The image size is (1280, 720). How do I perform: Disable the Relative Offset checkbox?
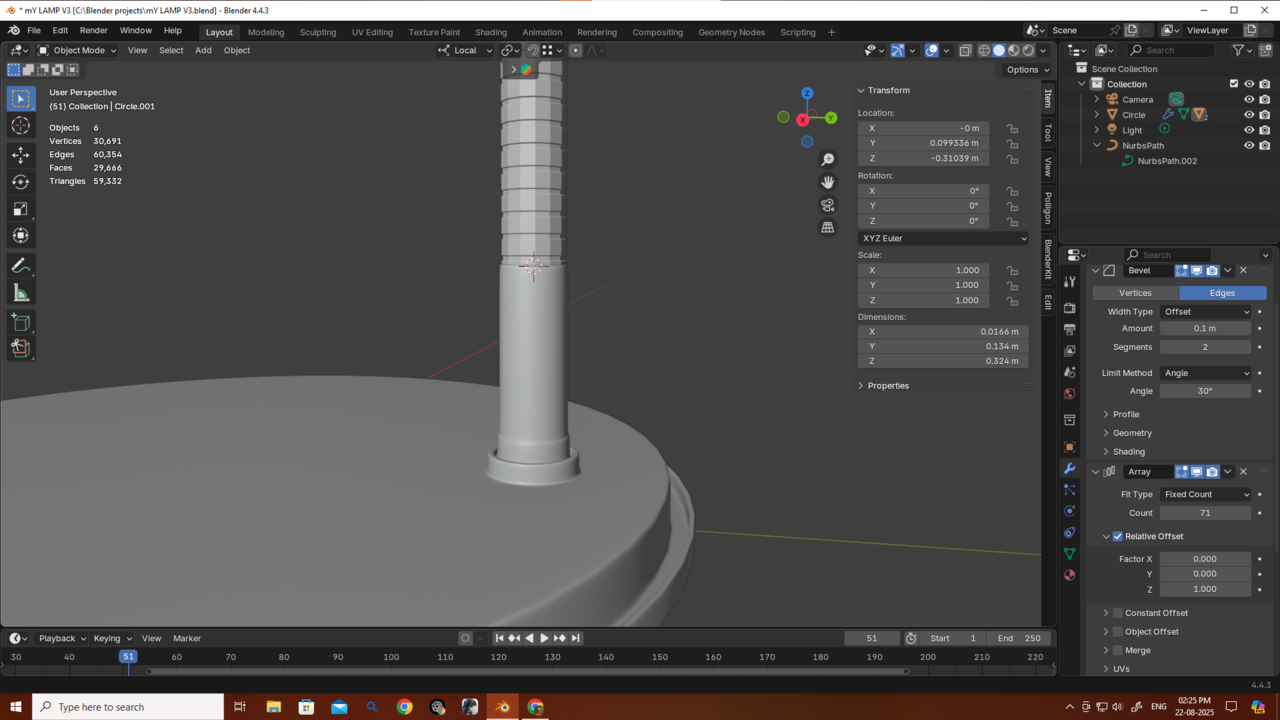point(1117,537)
